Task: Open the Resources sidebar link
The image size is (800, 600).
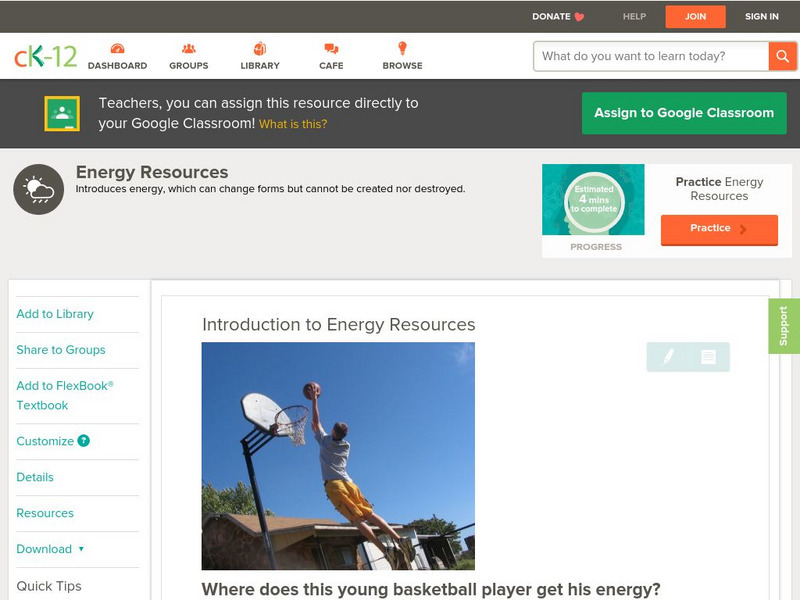Action: point(45,513)
